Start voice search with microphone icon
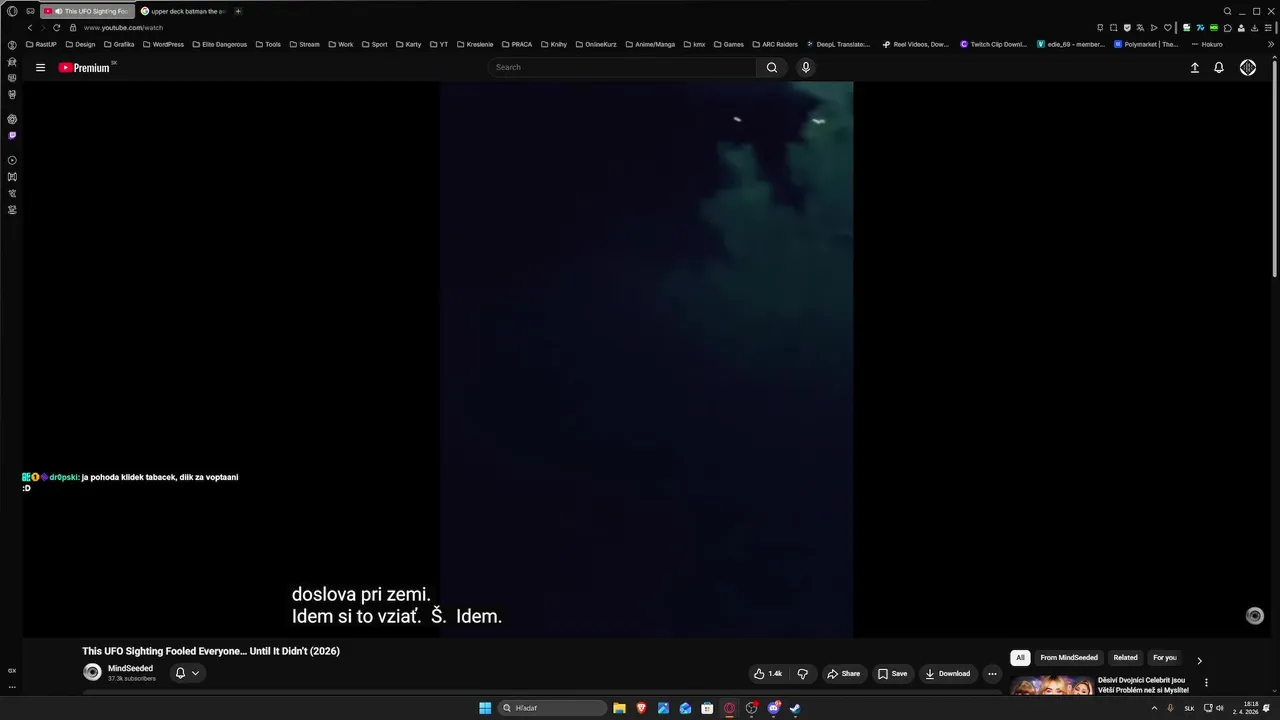This screenshot has width=1280, height=720. click(806, 67)
